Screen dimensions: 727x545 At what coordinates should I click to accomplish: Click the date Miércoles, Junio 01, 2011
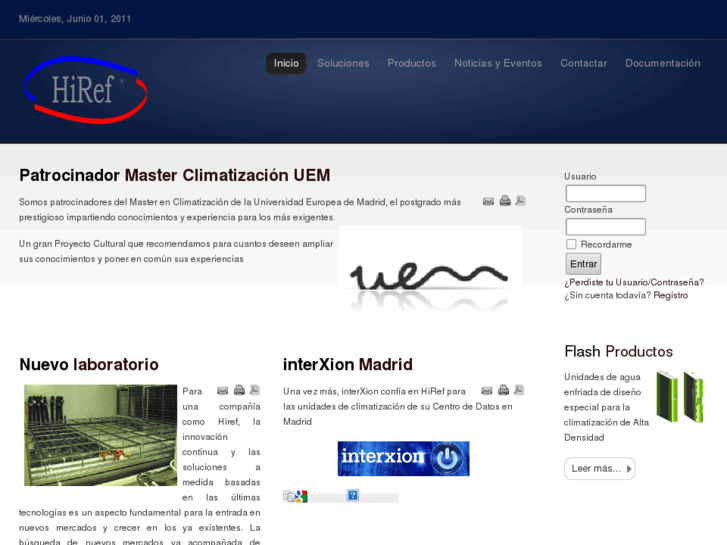[x=75, y=19]
